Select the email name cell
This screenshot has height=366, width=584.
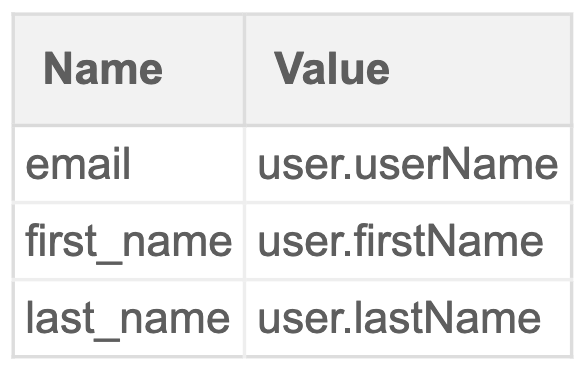129,164
